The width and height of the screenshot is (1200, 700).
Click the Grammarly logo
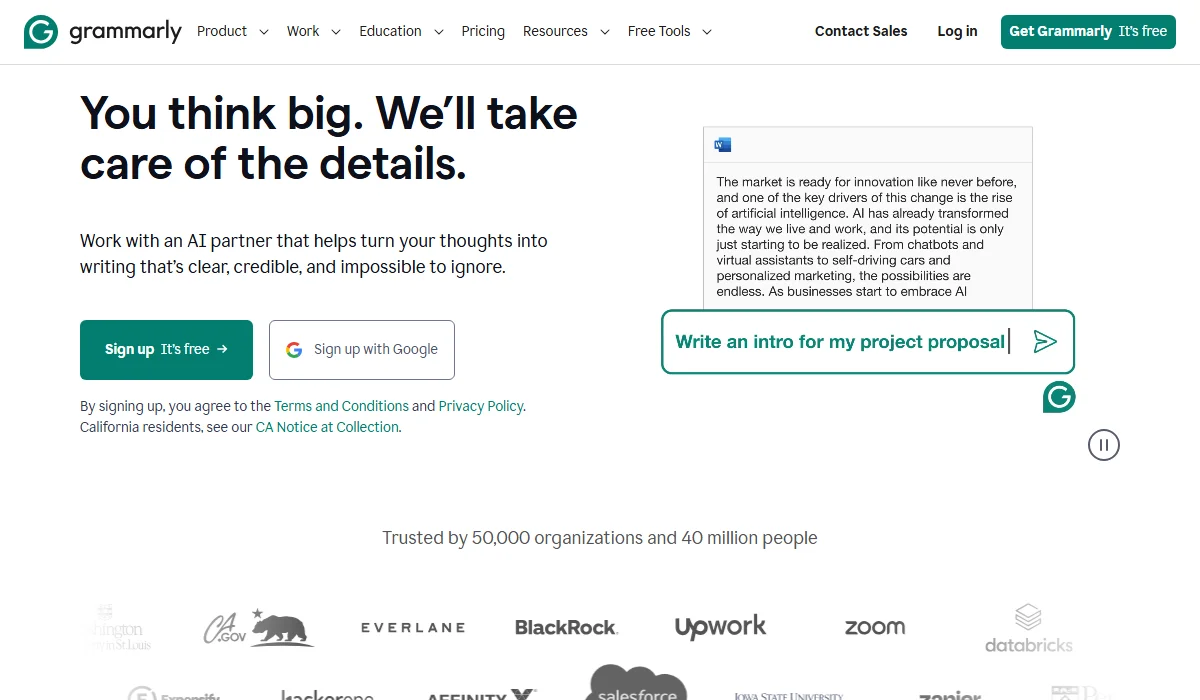[102, 31]
